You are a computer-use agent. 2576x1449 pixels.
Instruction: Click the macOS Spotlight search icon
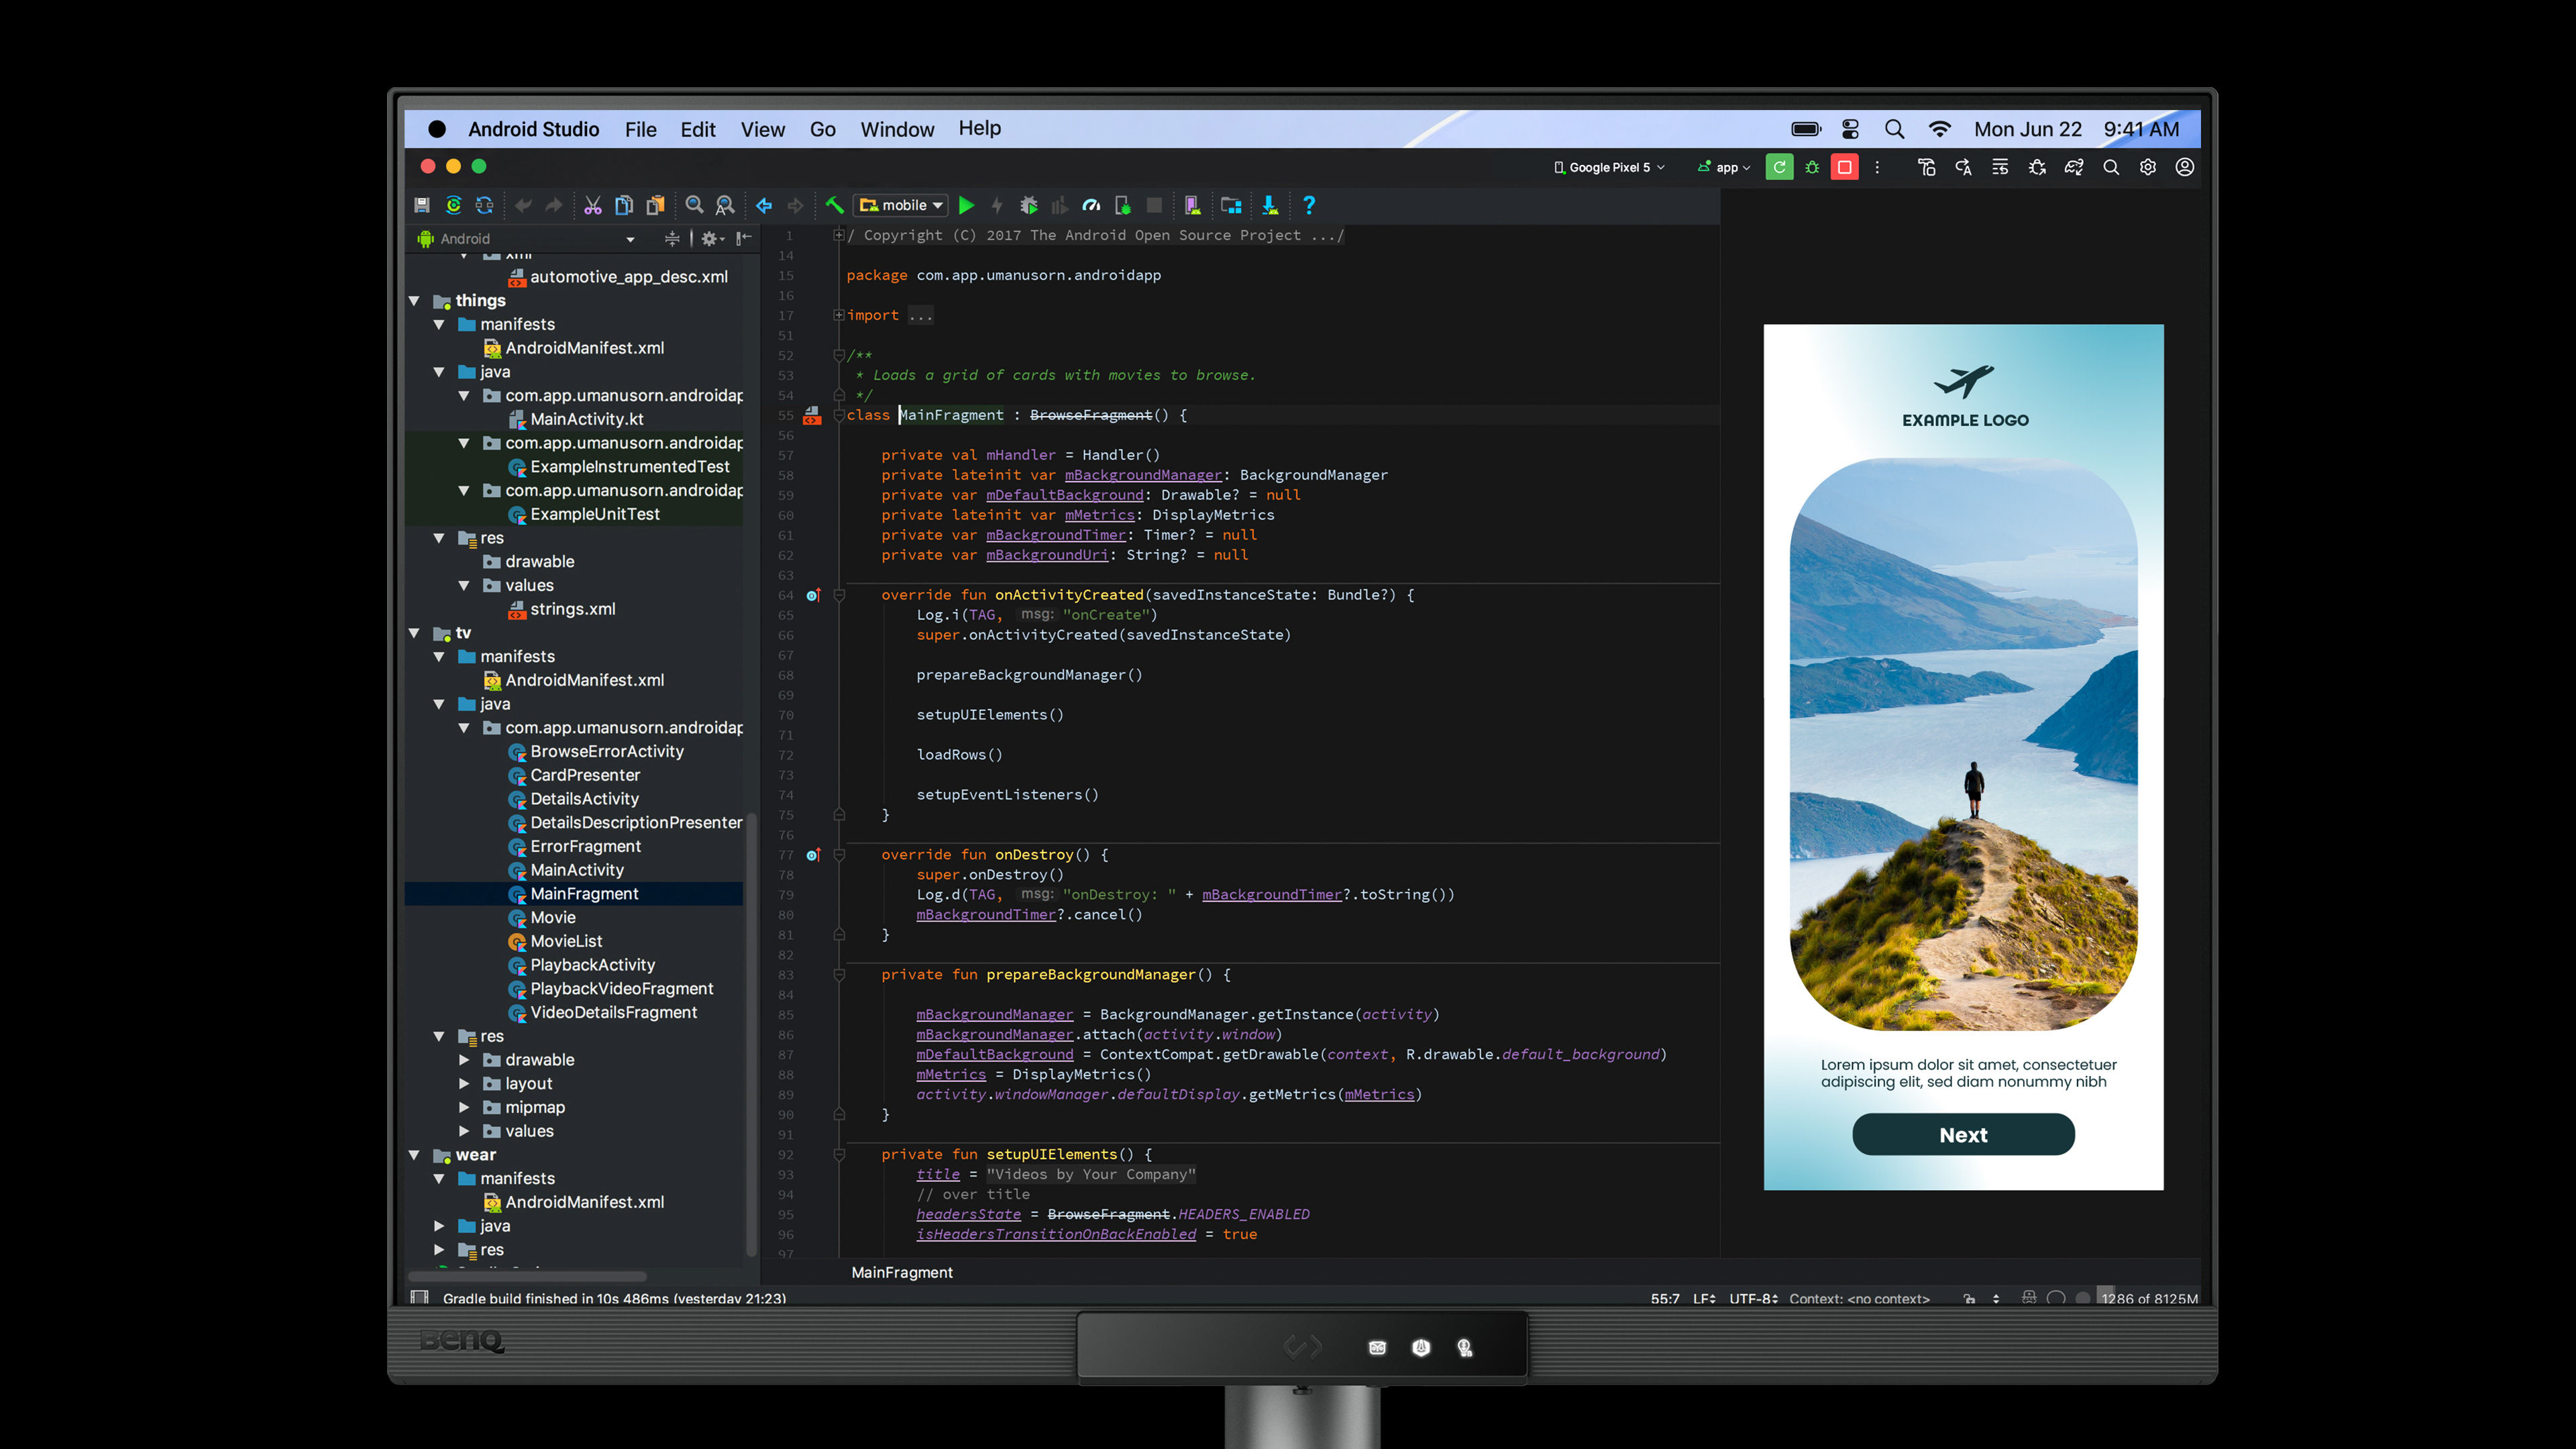pos(1894,129)
